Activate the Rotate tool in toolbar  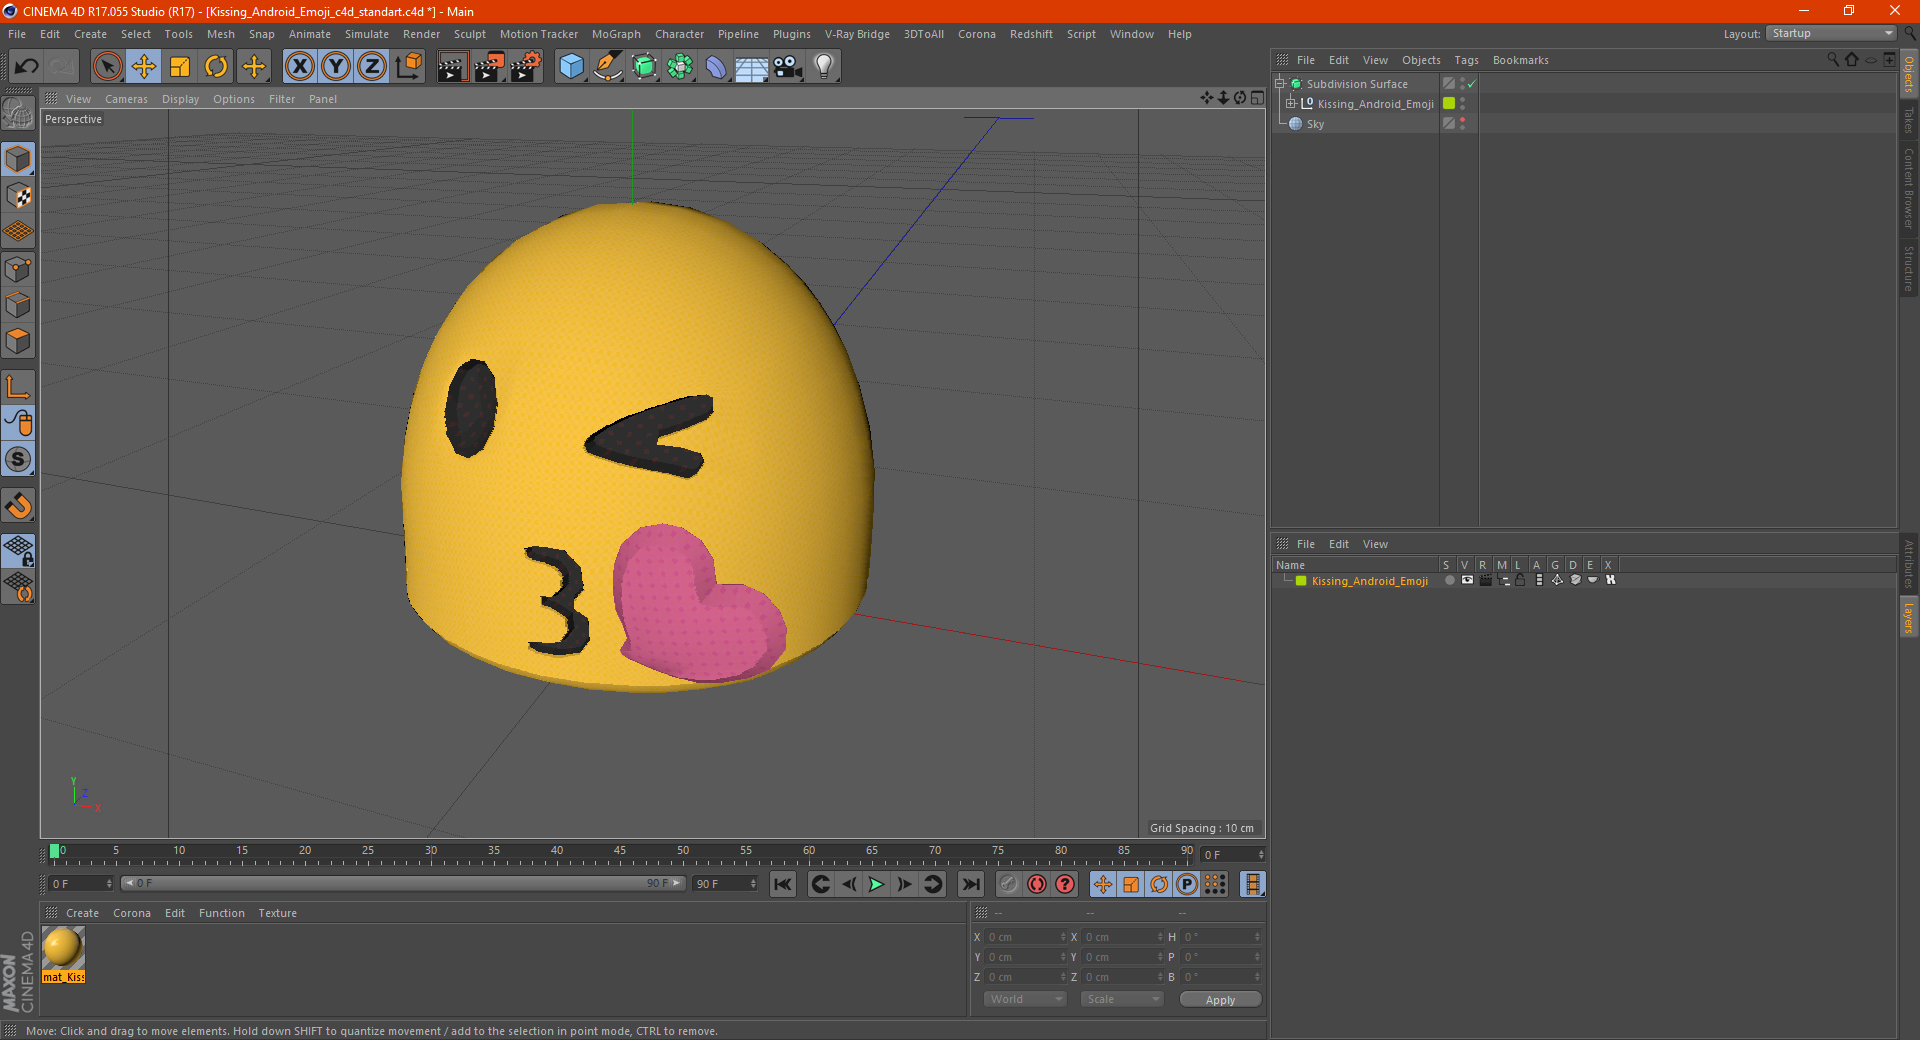click(216, 66)
